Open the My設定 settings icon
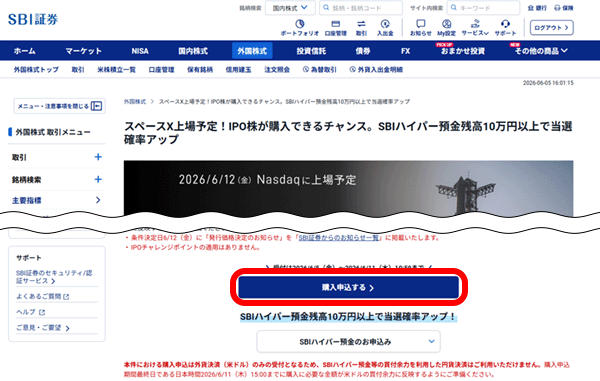 446,28
